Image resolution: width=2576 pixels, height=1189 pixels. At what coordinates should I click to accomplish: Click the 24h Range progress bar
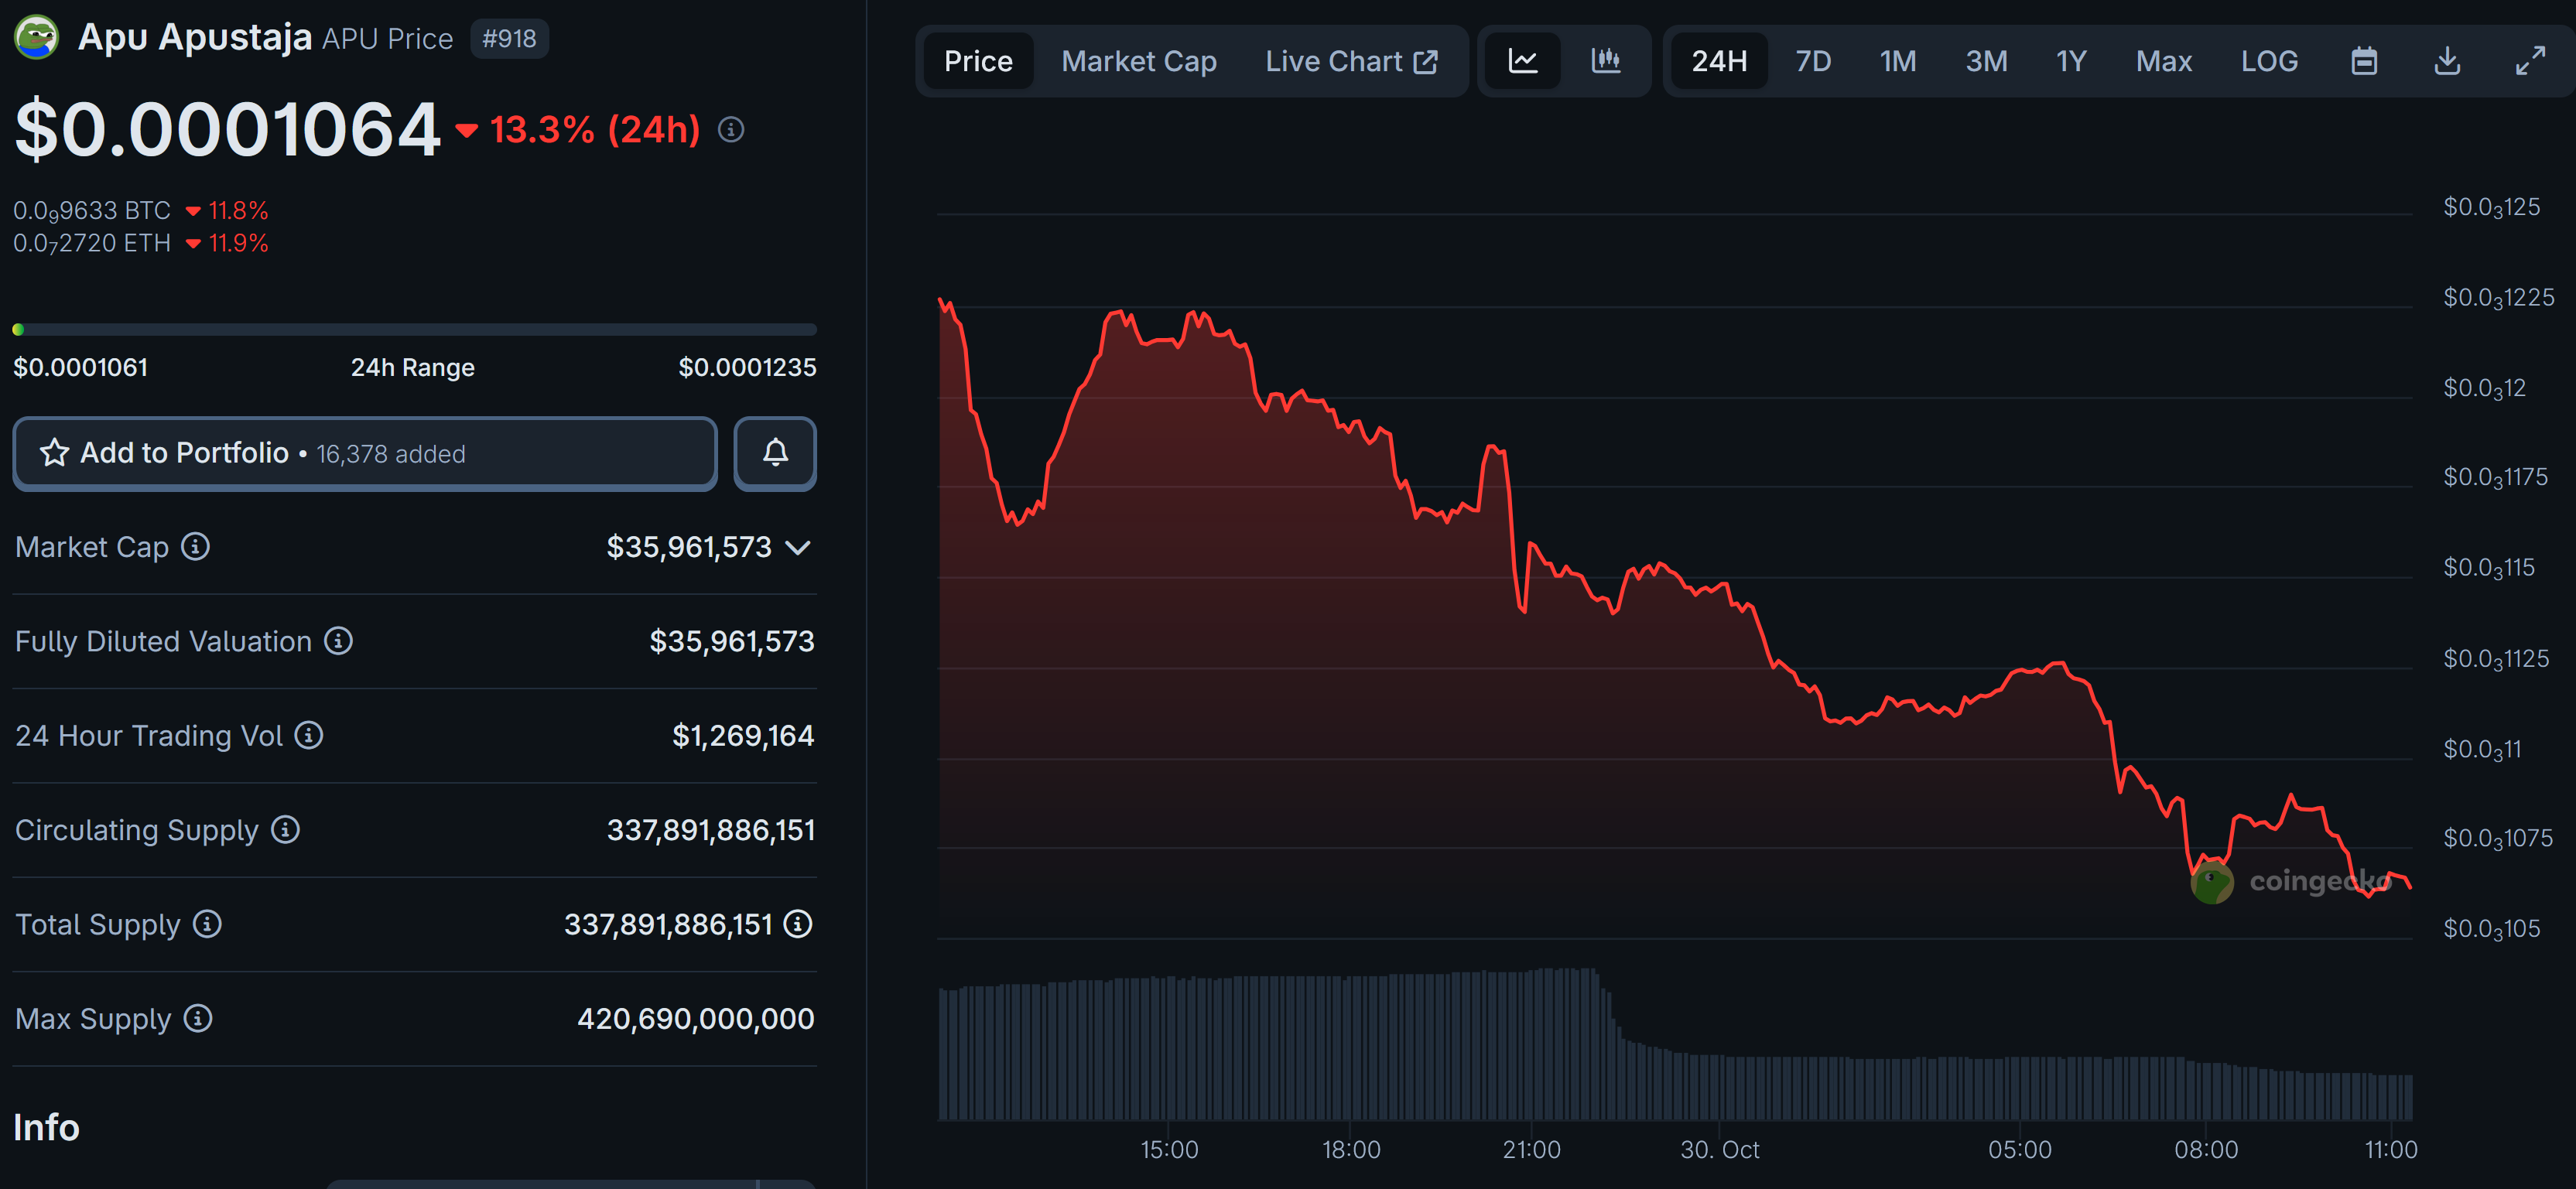coord(414,329)
